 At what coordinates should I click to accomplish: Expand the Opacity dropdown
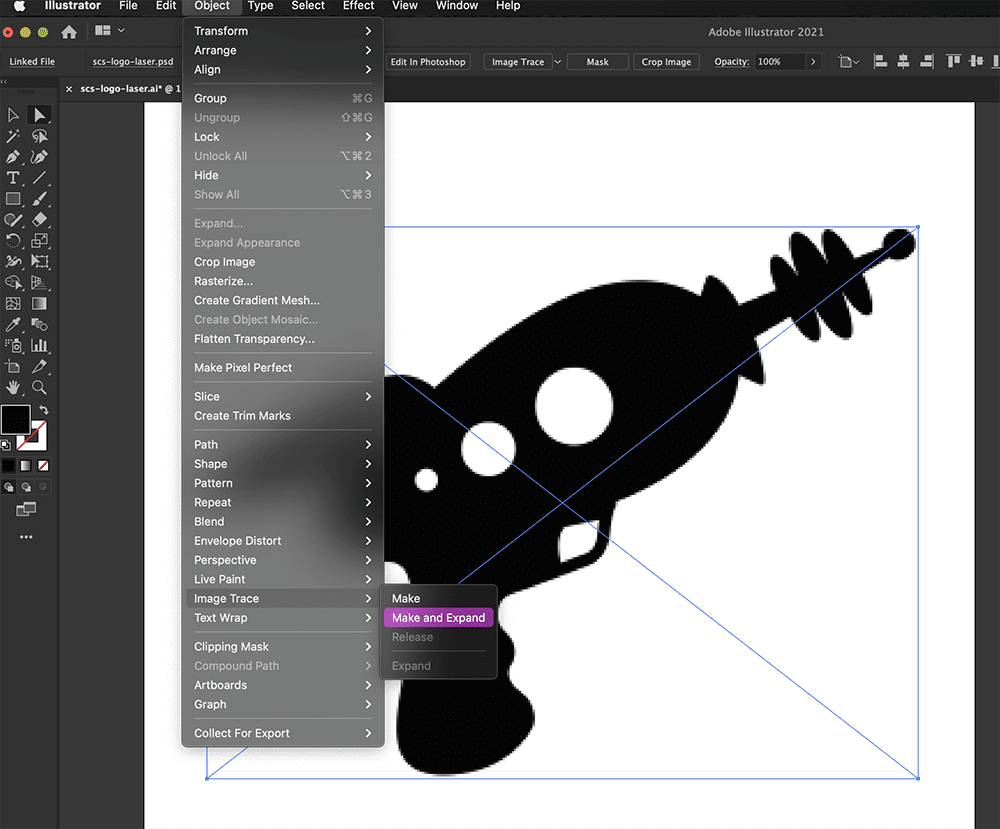[813, 61]
